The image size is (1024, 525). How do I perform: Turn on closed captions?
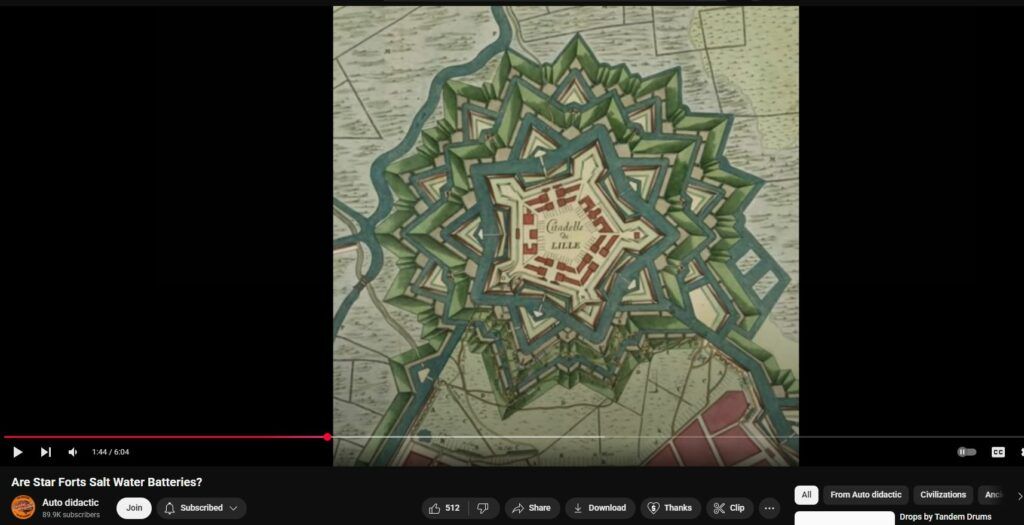[997, 452]
